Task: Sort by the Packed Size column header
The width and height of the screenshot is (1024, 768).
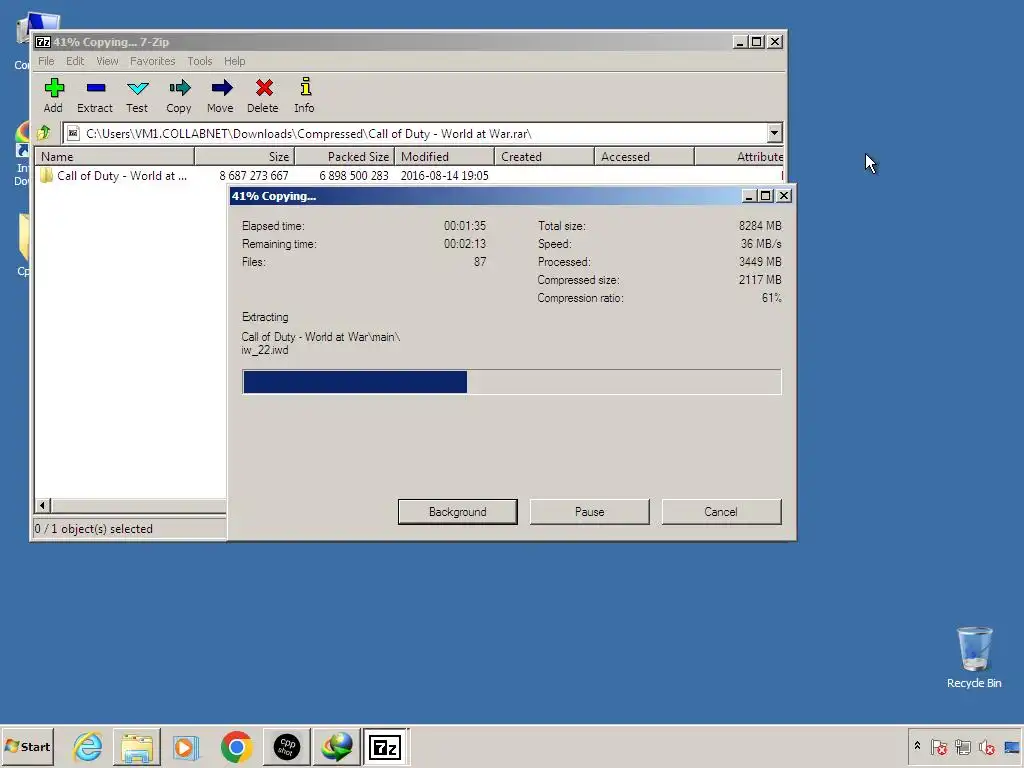Action: click(345, 157)
